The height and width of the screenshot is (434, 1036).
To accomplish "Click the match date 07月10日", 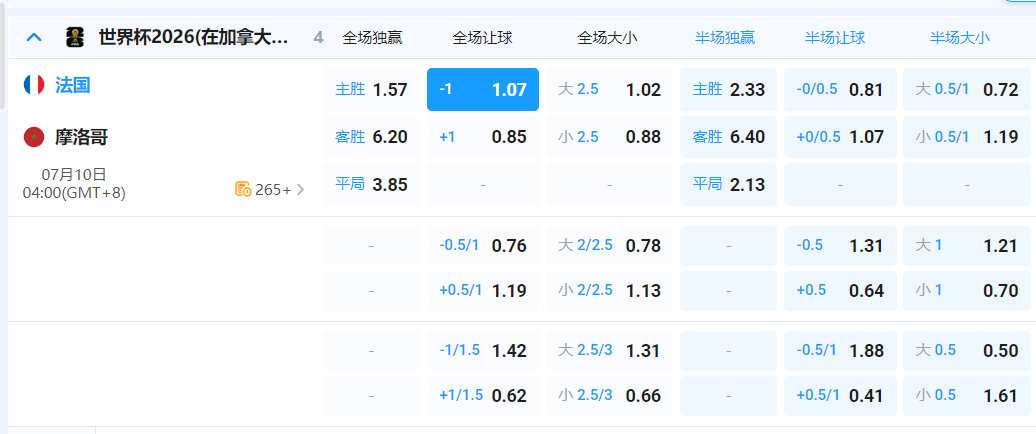I will click(x=74, y=174).
